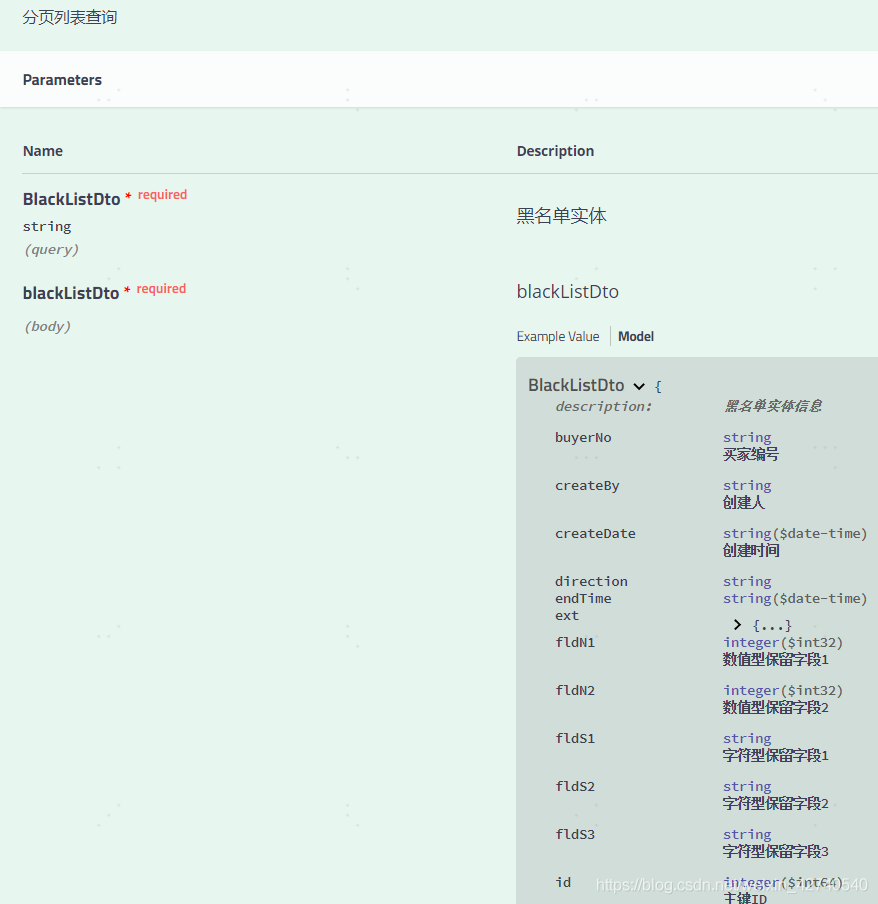Click the buyerNo string type link
Screen dimensions: 878x904
(x=747, y=437)
